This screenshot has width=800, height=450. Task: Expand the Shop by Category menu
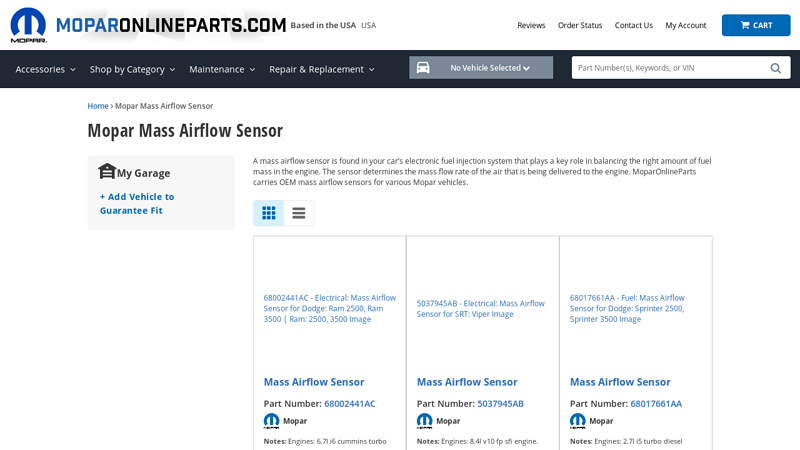point(132,69)
